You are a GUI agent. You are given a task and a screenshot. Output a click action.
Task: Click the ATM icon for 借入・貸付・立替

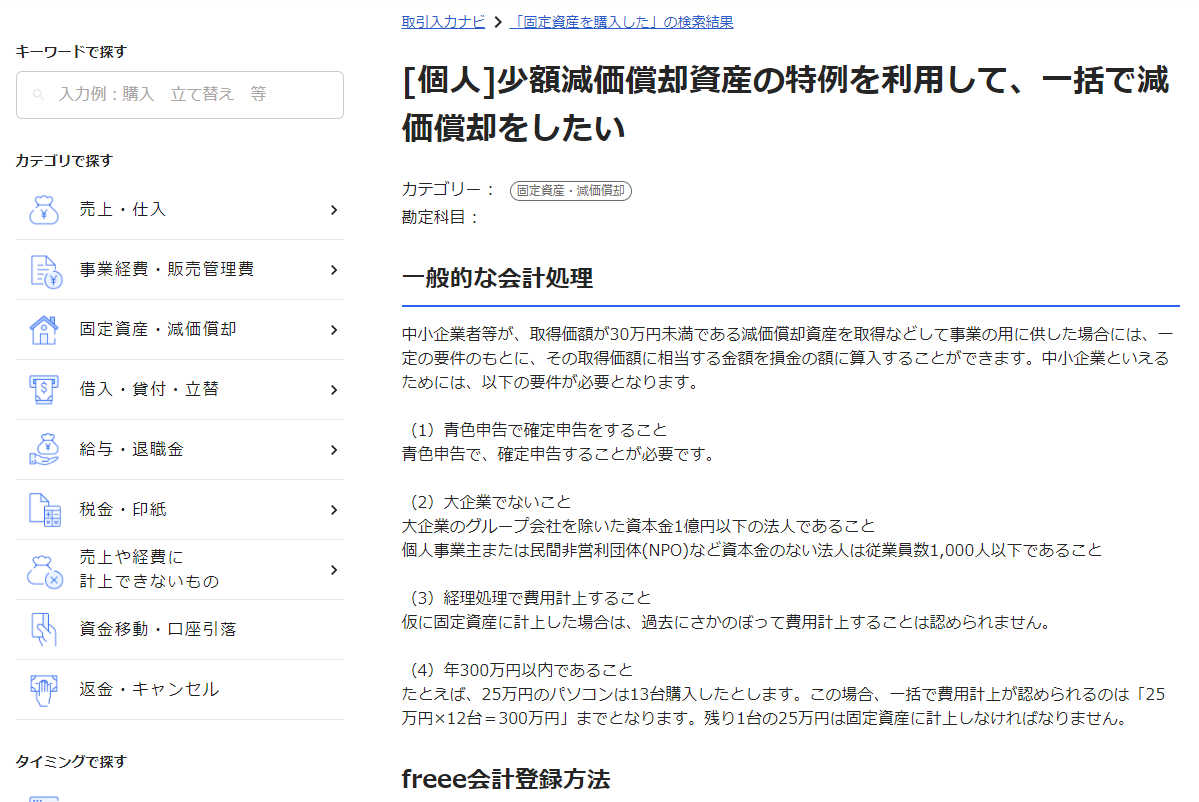click(44, 390)
